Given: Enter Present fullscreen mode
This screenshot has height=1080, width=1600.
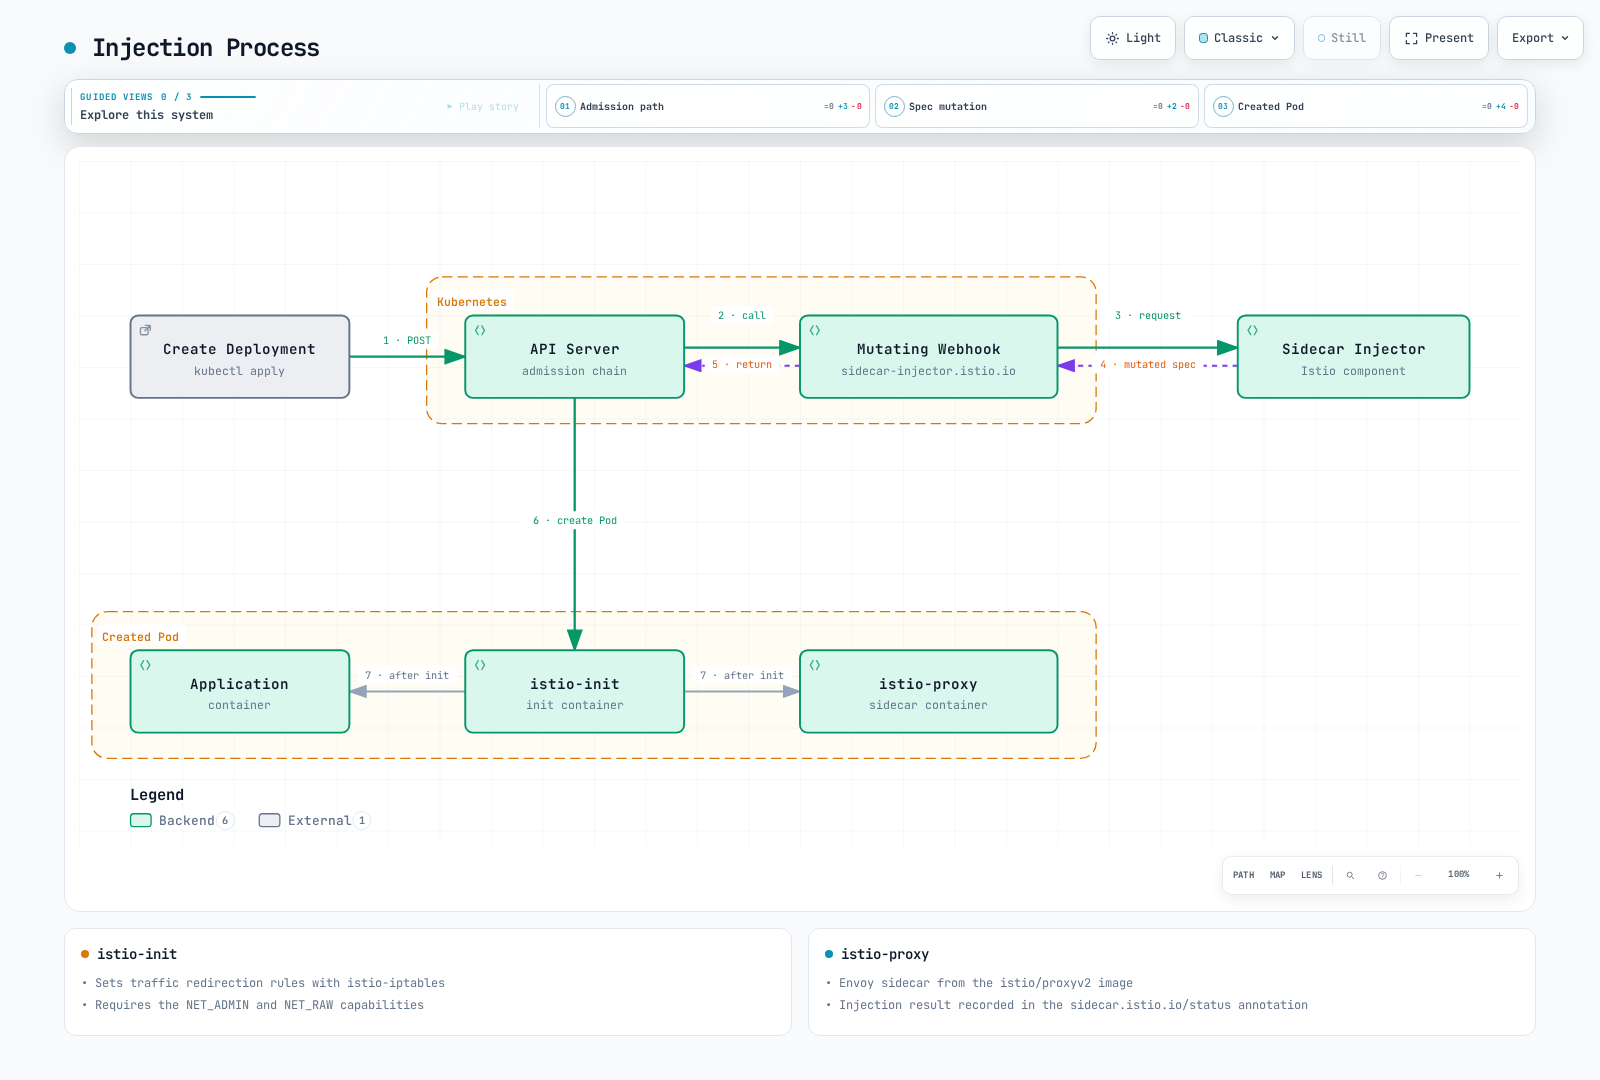Looking at the screenshot, I should (1439, 38).
